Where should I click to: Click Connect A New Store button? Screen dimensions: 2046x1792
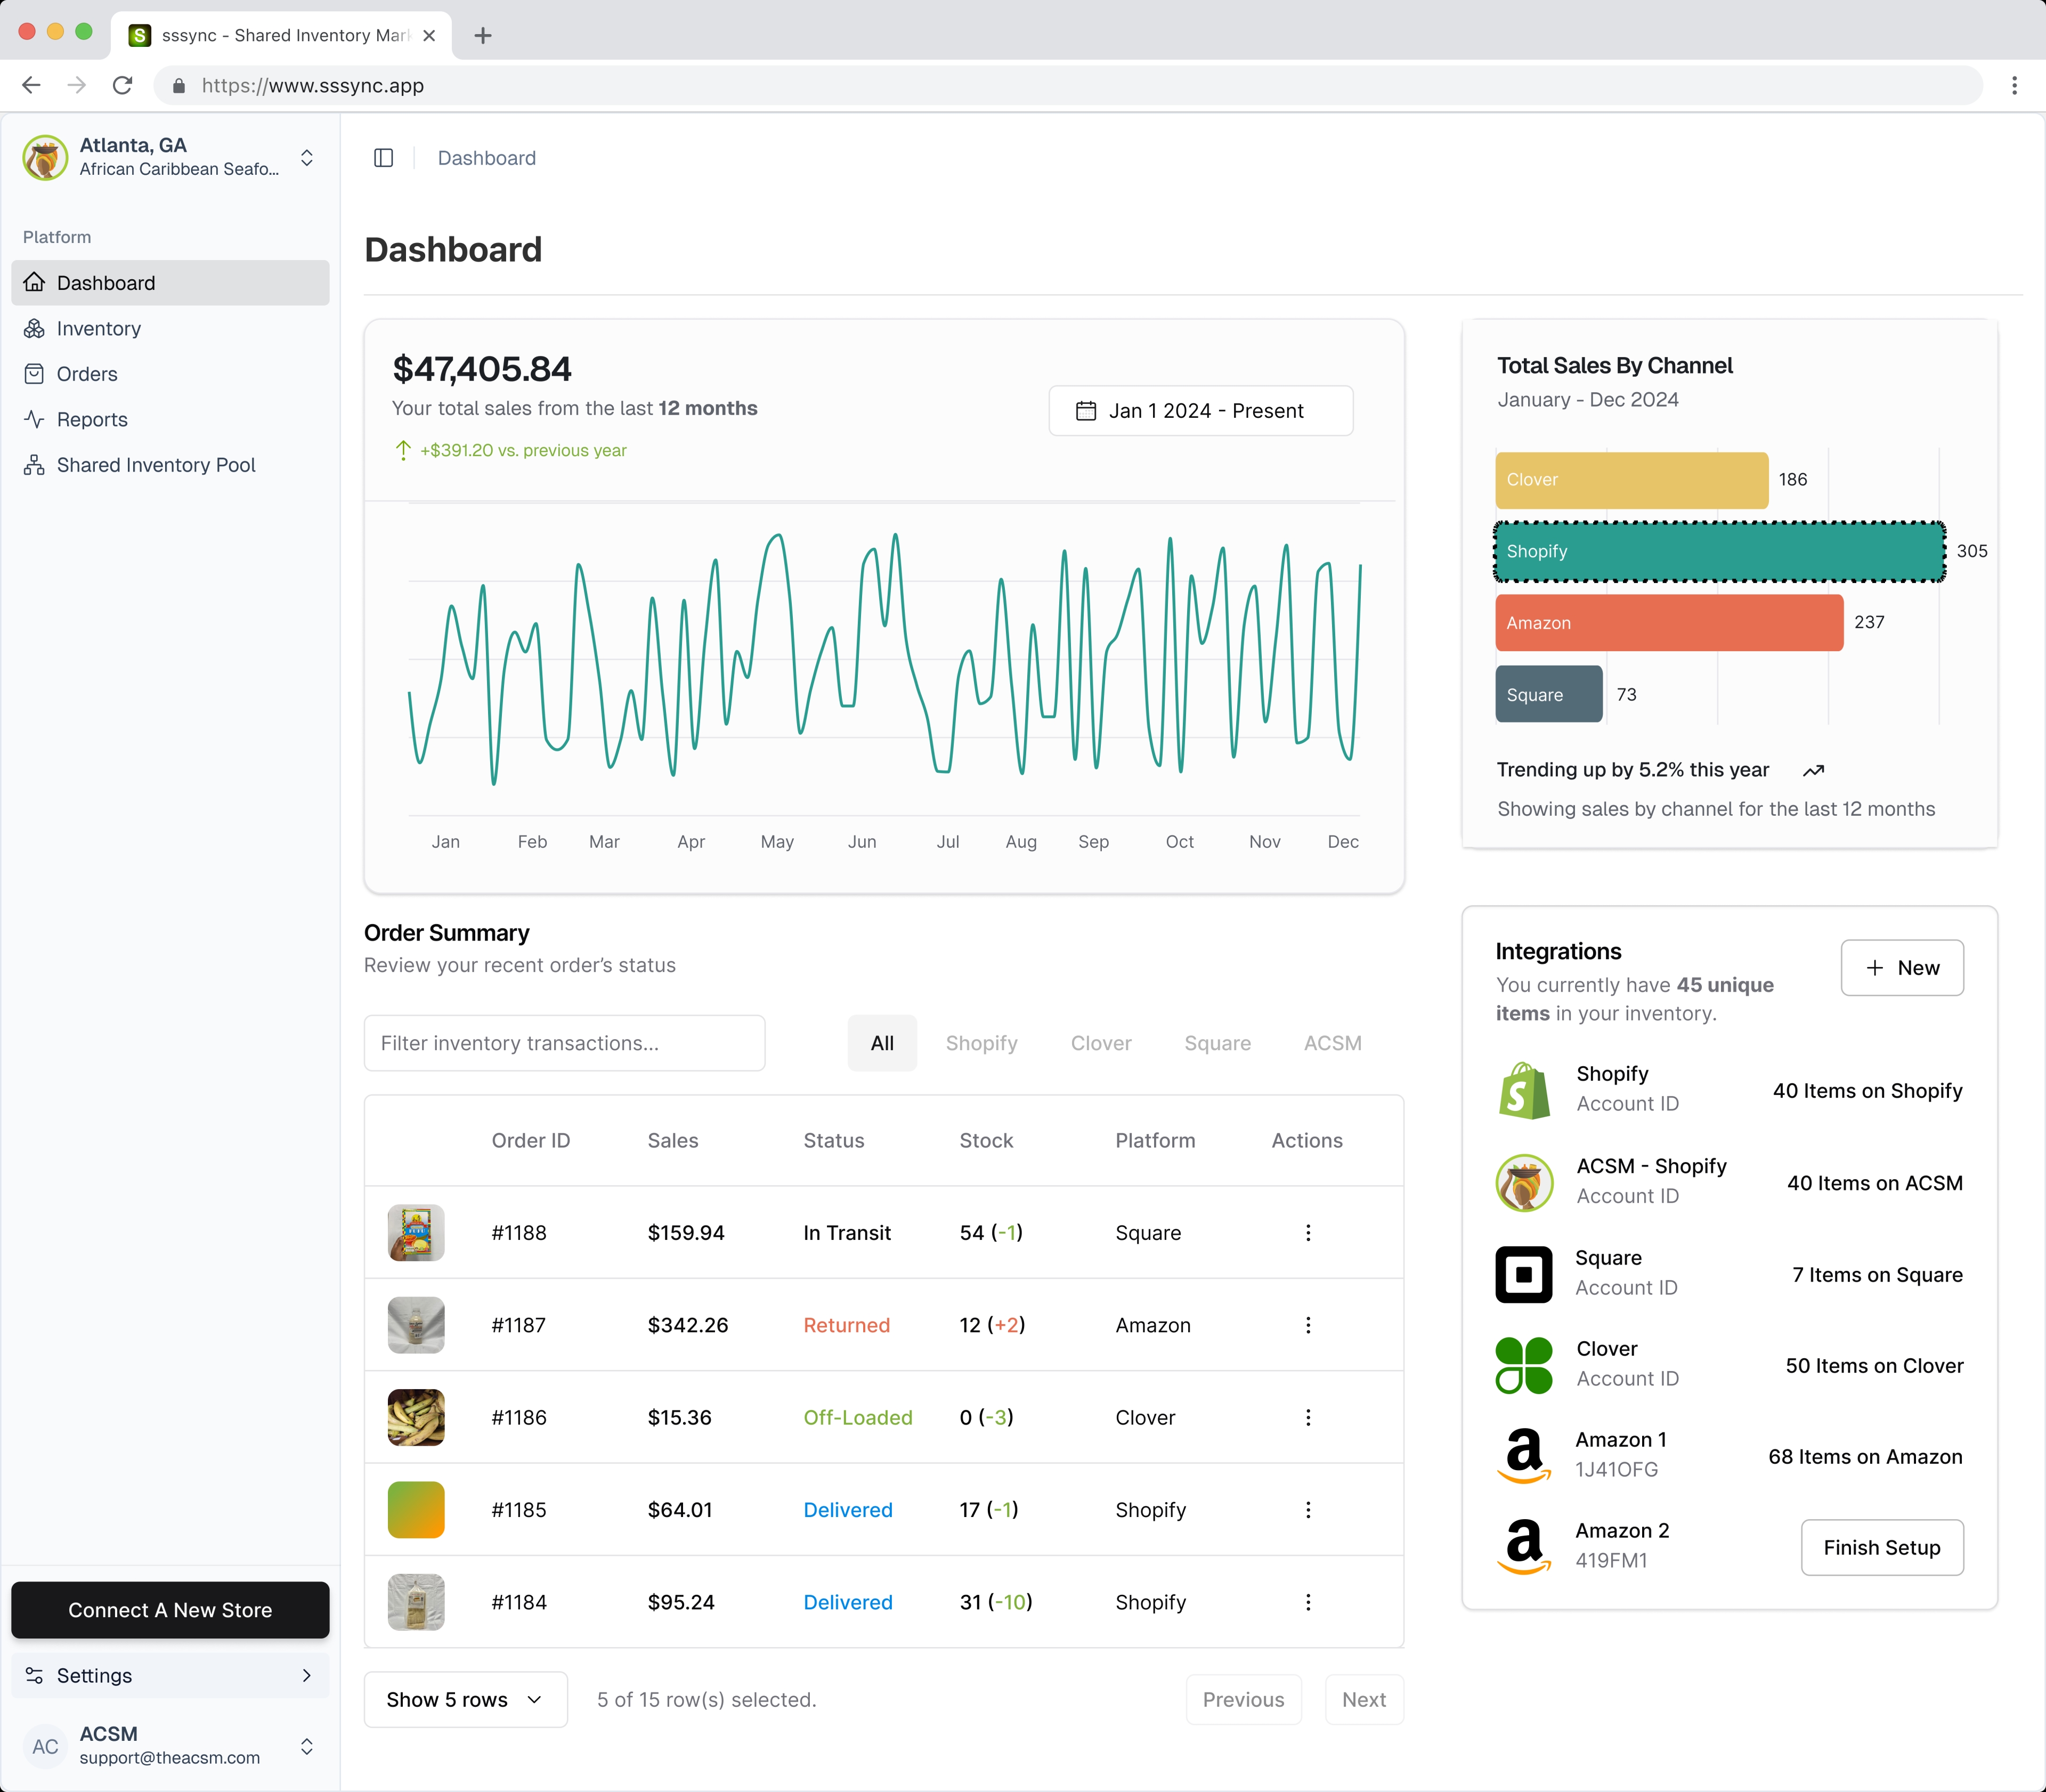[x=170, y=1610]
